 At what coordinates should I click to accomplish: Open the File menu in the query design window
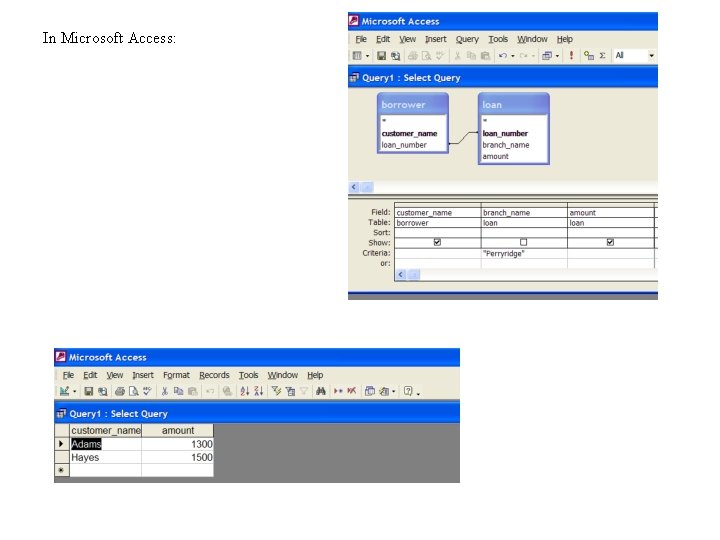[361, 39]
